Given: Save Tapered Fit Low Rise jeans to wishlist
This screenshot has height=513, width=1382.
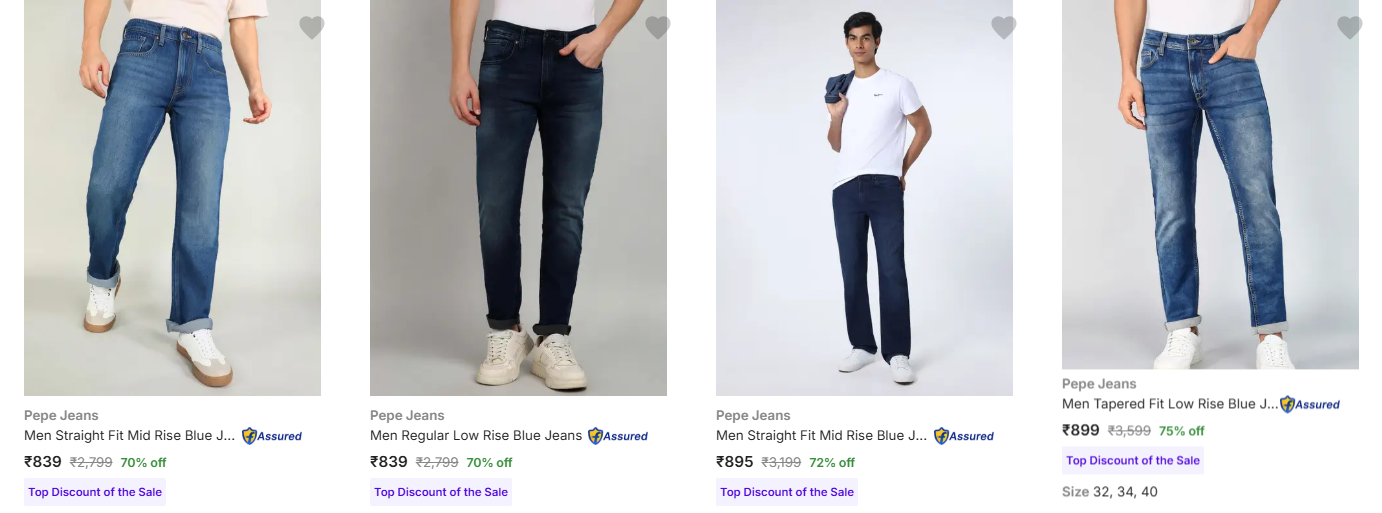Looking at the screenshot, I should click(1349, 28).
